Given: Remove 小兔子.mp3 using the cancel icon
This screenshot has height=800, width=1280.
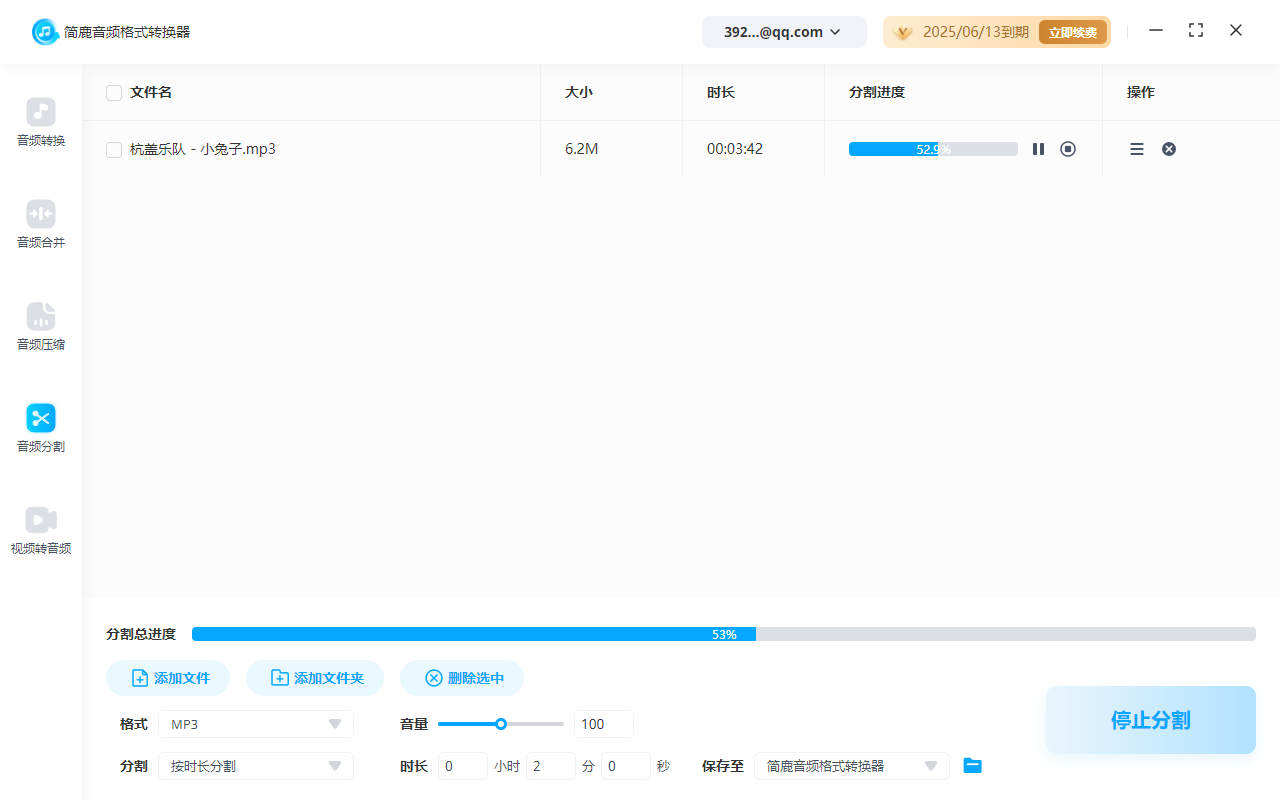Looking at the screenshot, I should click(x=1168, y=148).
